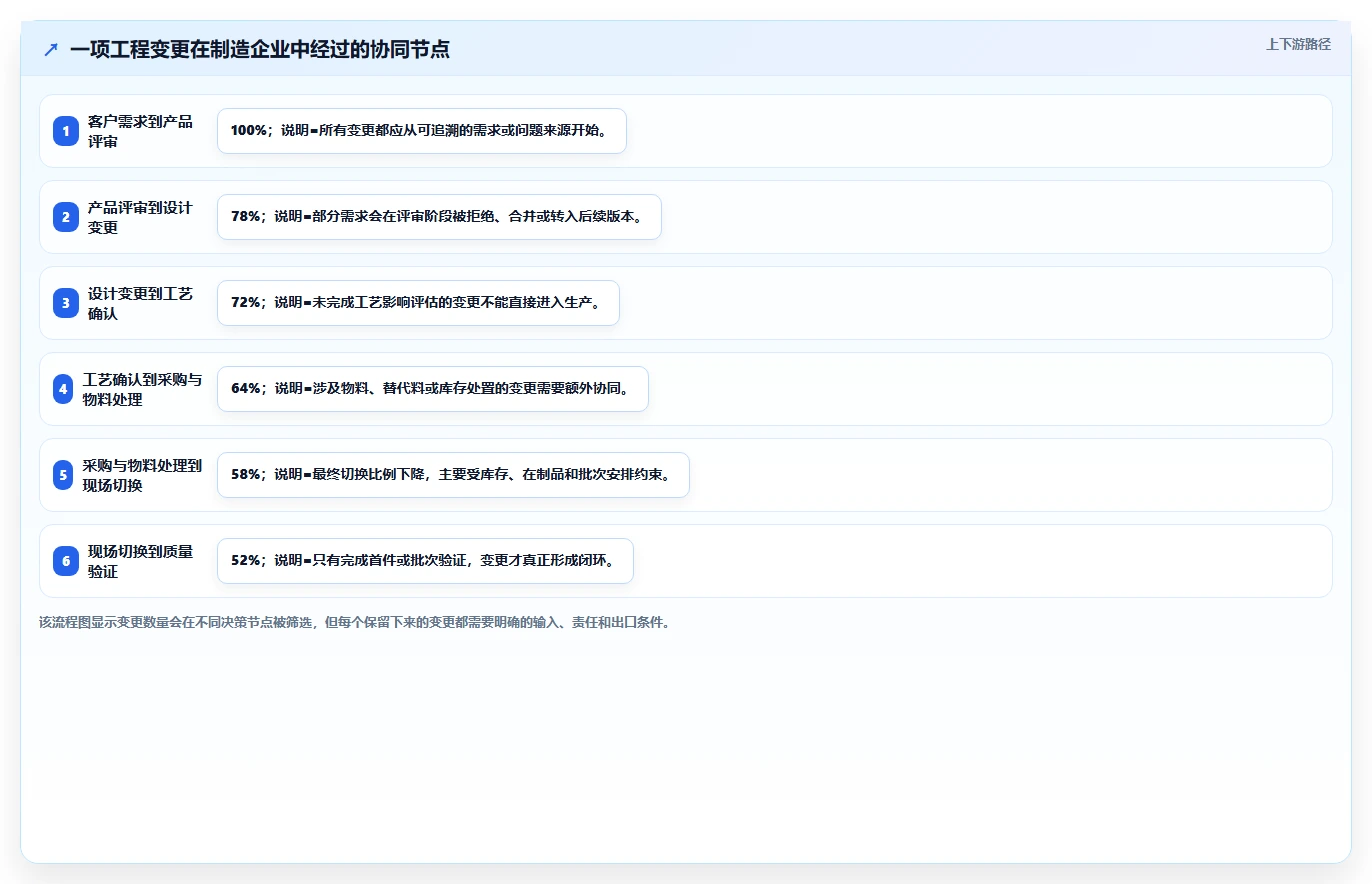
Task: Open the 78% description box
Action: (439, 217)
